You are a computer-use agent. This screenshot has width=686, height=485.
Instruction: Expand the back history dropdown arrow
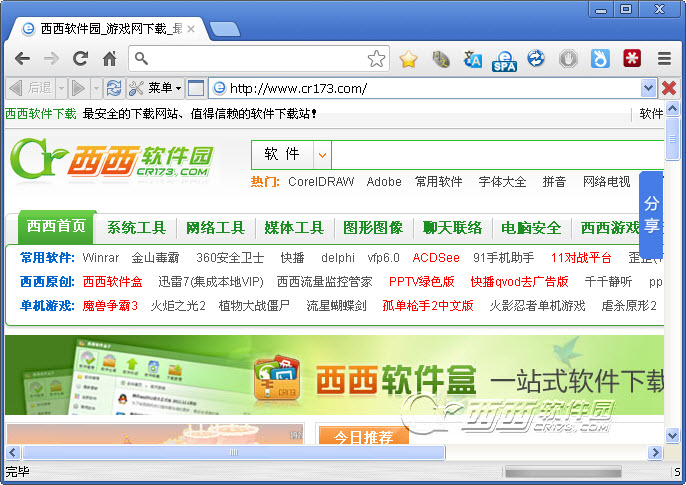61,88
